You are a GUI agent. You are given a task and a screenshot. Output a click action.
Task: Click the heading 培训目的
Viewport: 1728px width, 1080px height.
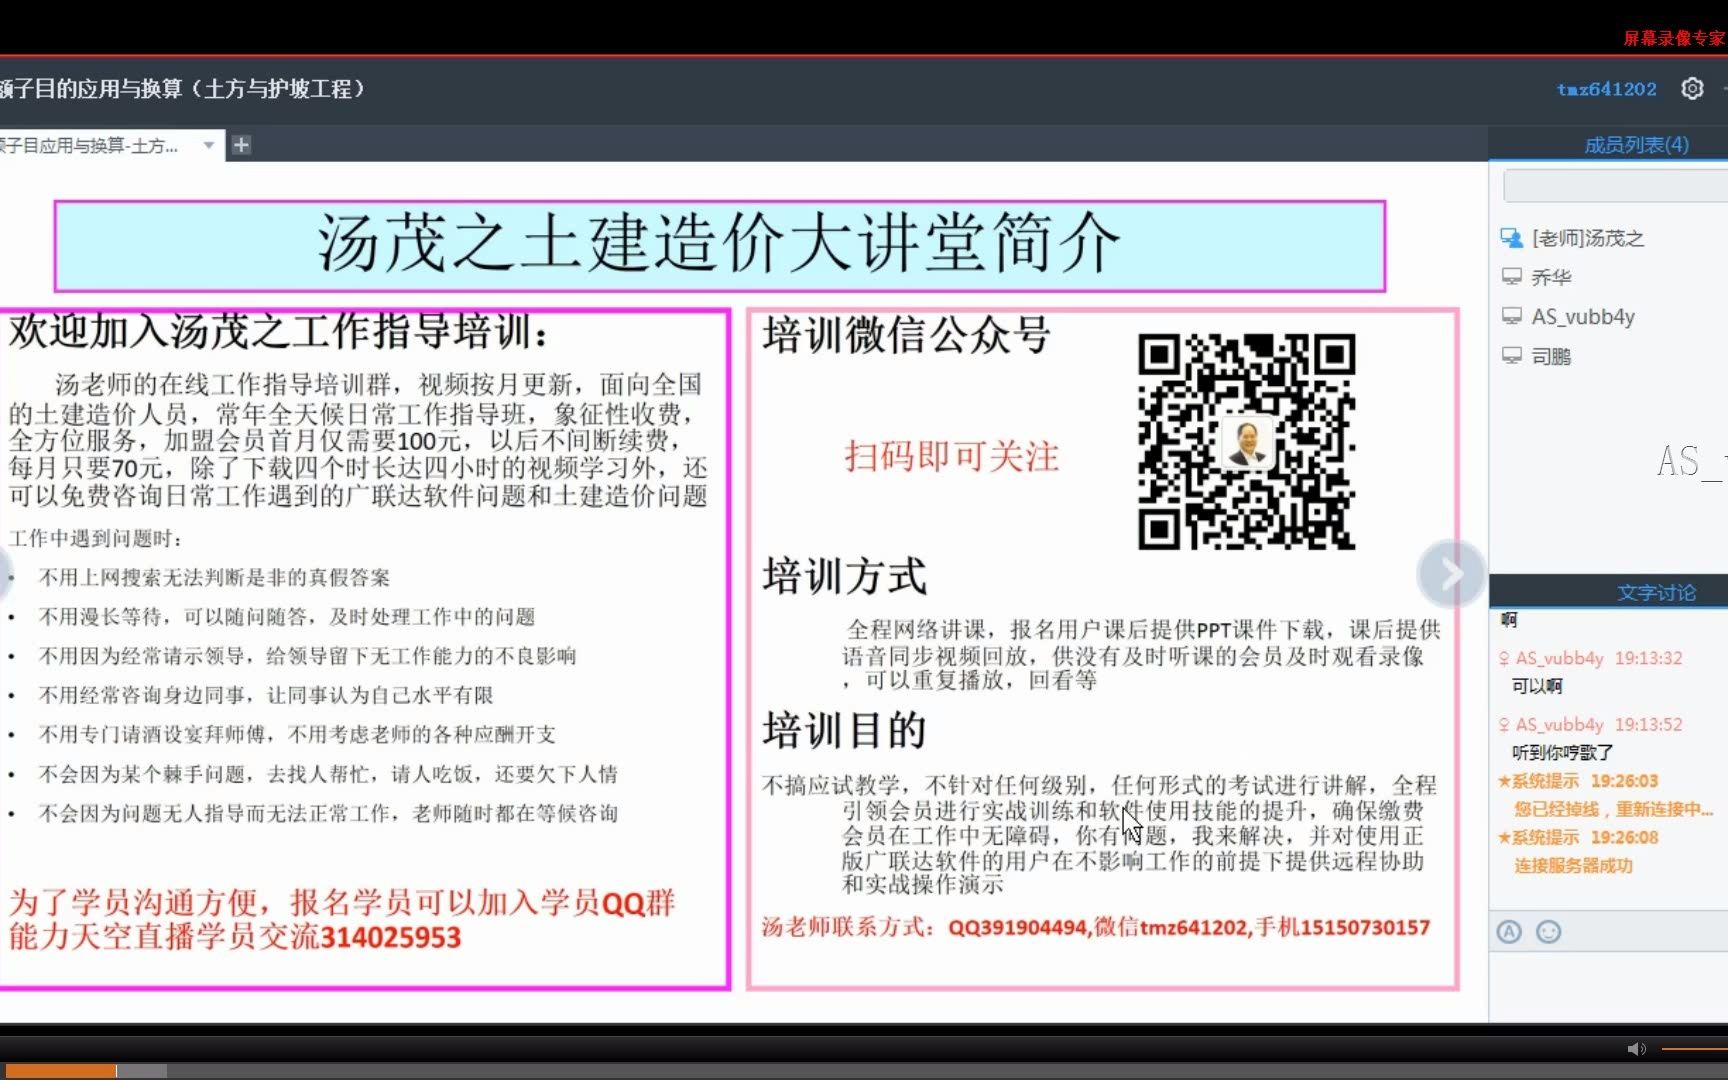click(845, 730)
